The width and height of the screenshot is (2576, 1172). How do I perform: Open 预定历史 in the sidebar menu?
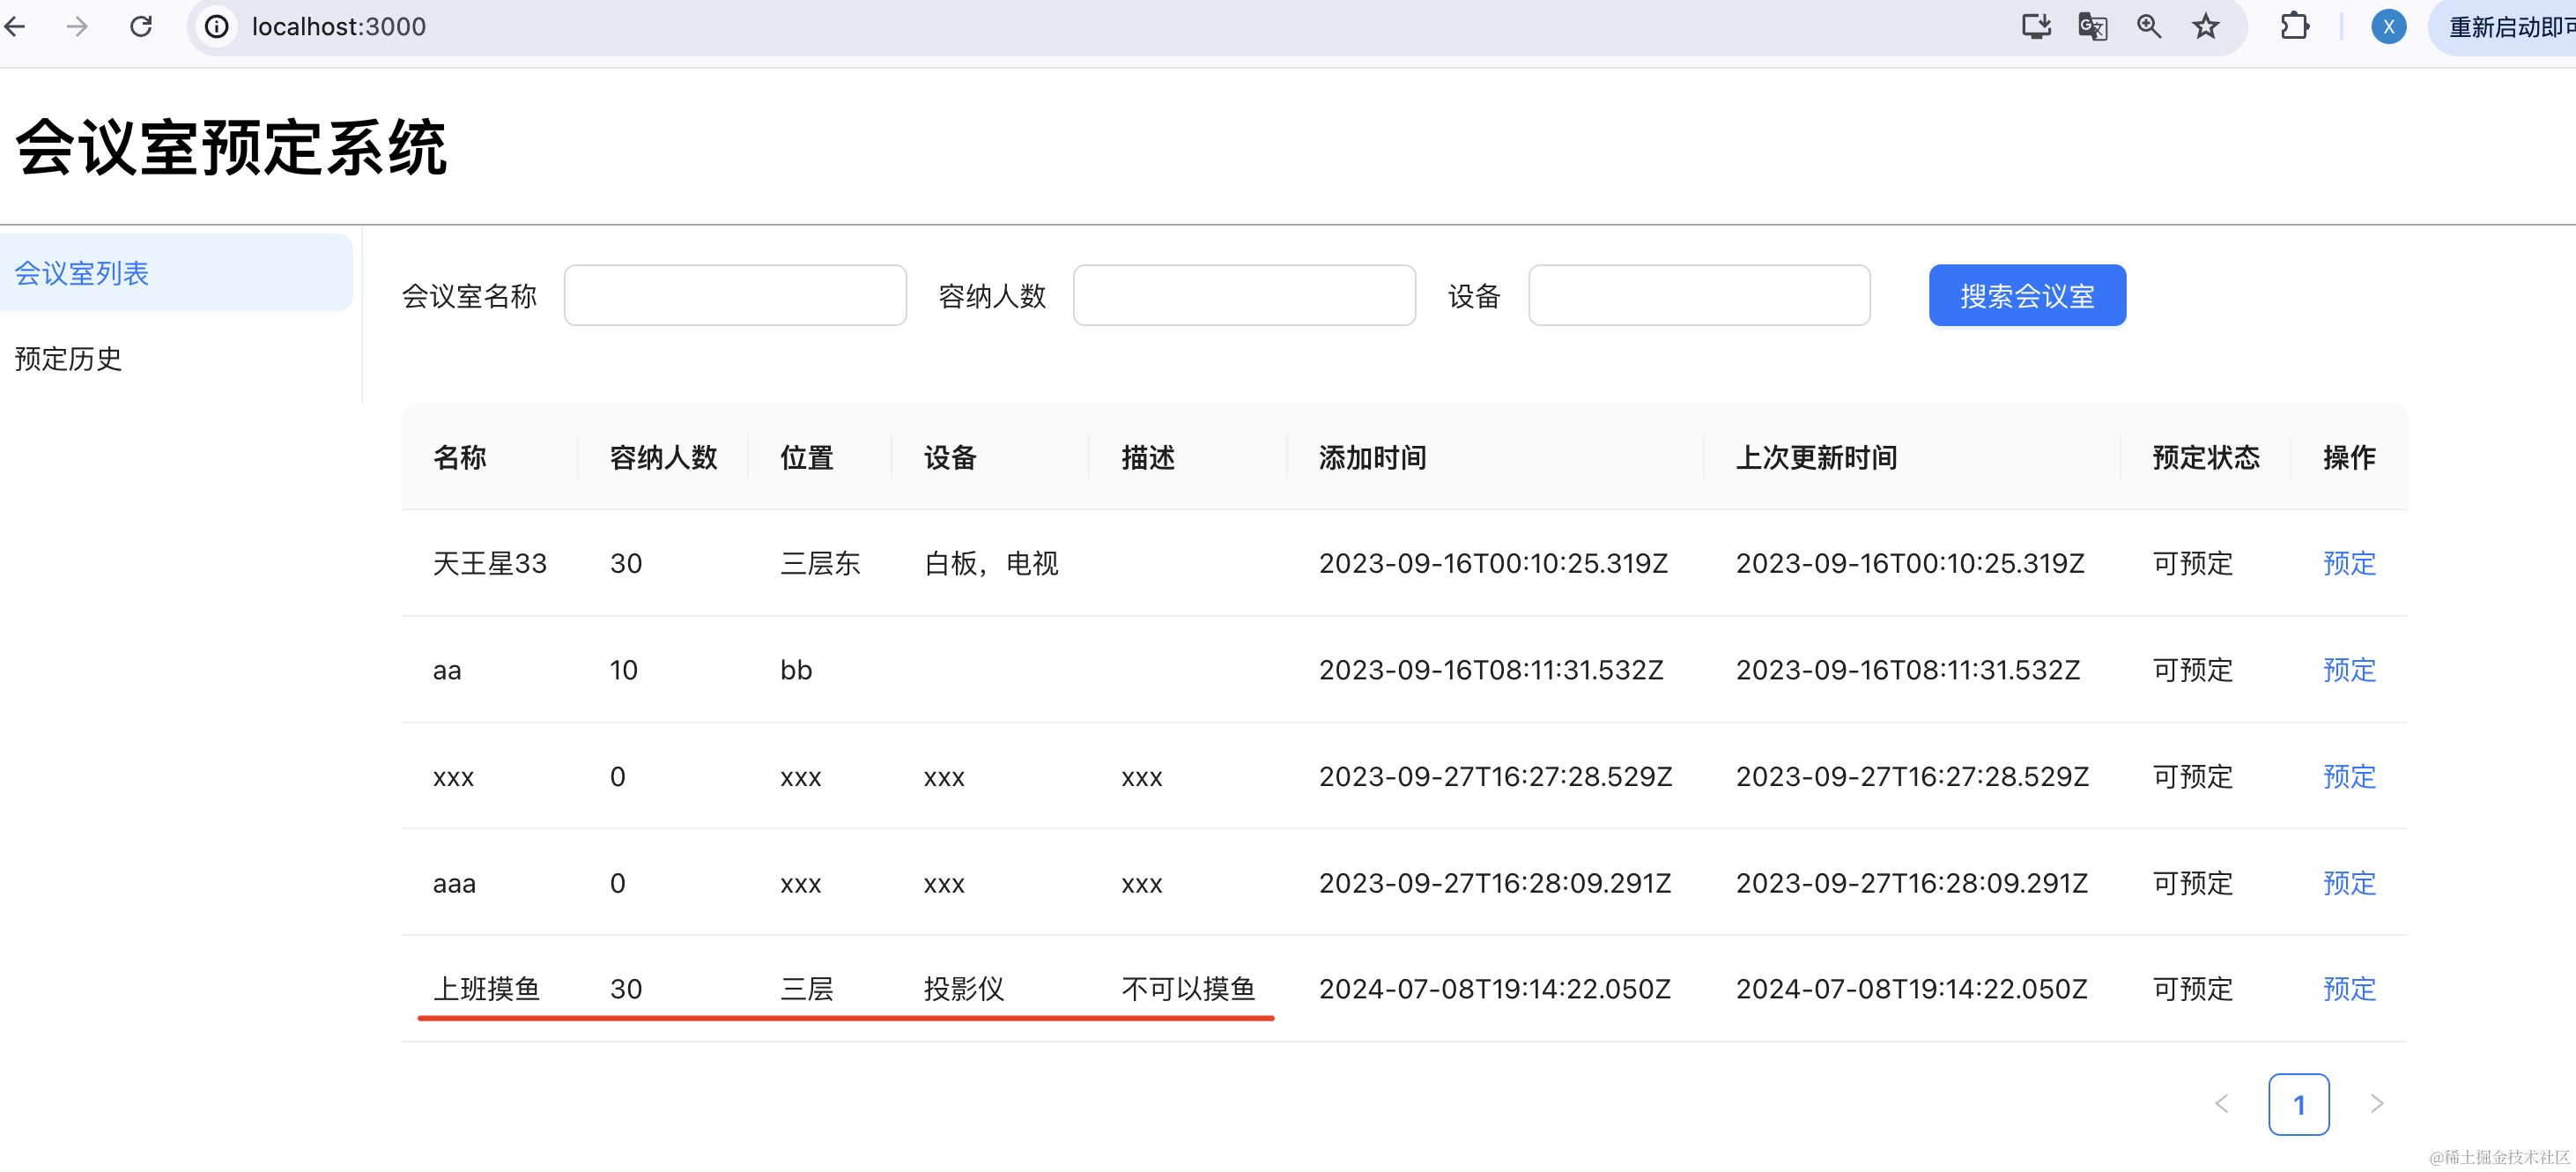[x=68, y=359]
